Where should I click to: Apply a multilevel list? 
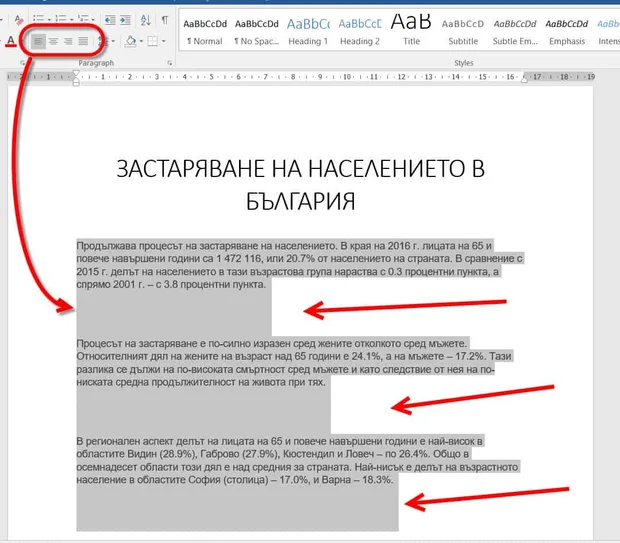pos(83,19)
